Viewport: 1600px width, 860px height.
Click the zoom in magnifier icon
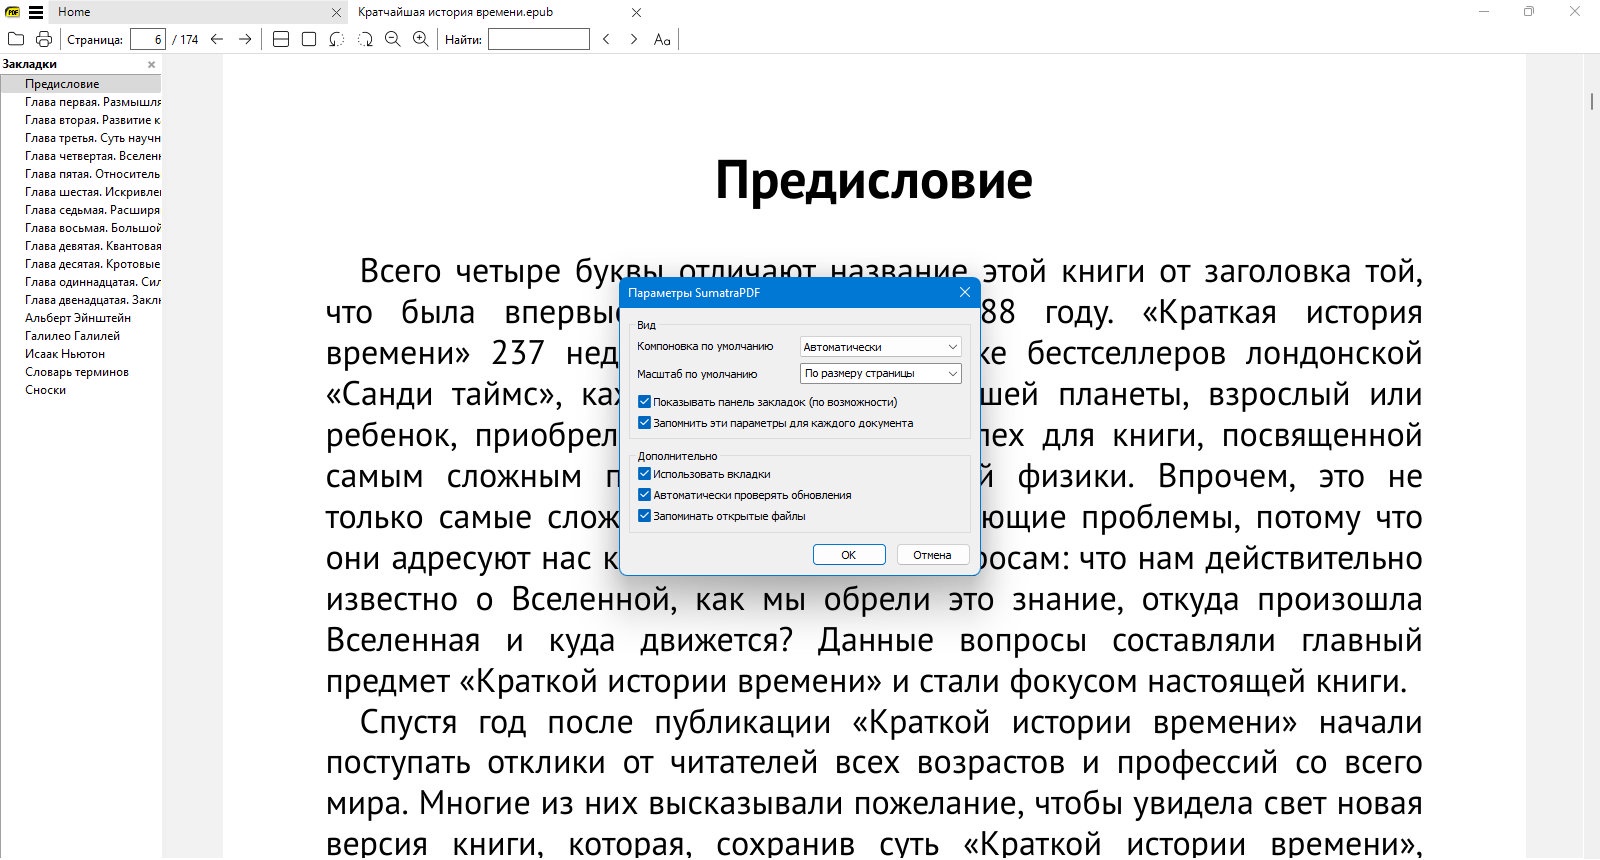[421, 39]
